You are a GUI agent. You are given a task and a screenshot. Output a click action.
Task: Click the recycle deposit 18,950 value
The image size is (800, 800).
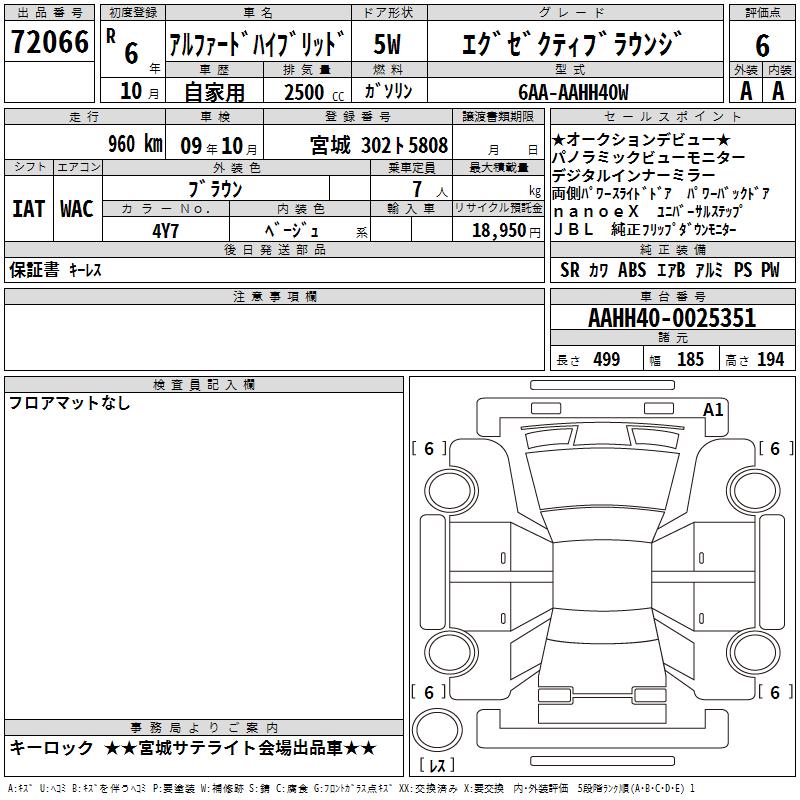[x=498, y=230]
